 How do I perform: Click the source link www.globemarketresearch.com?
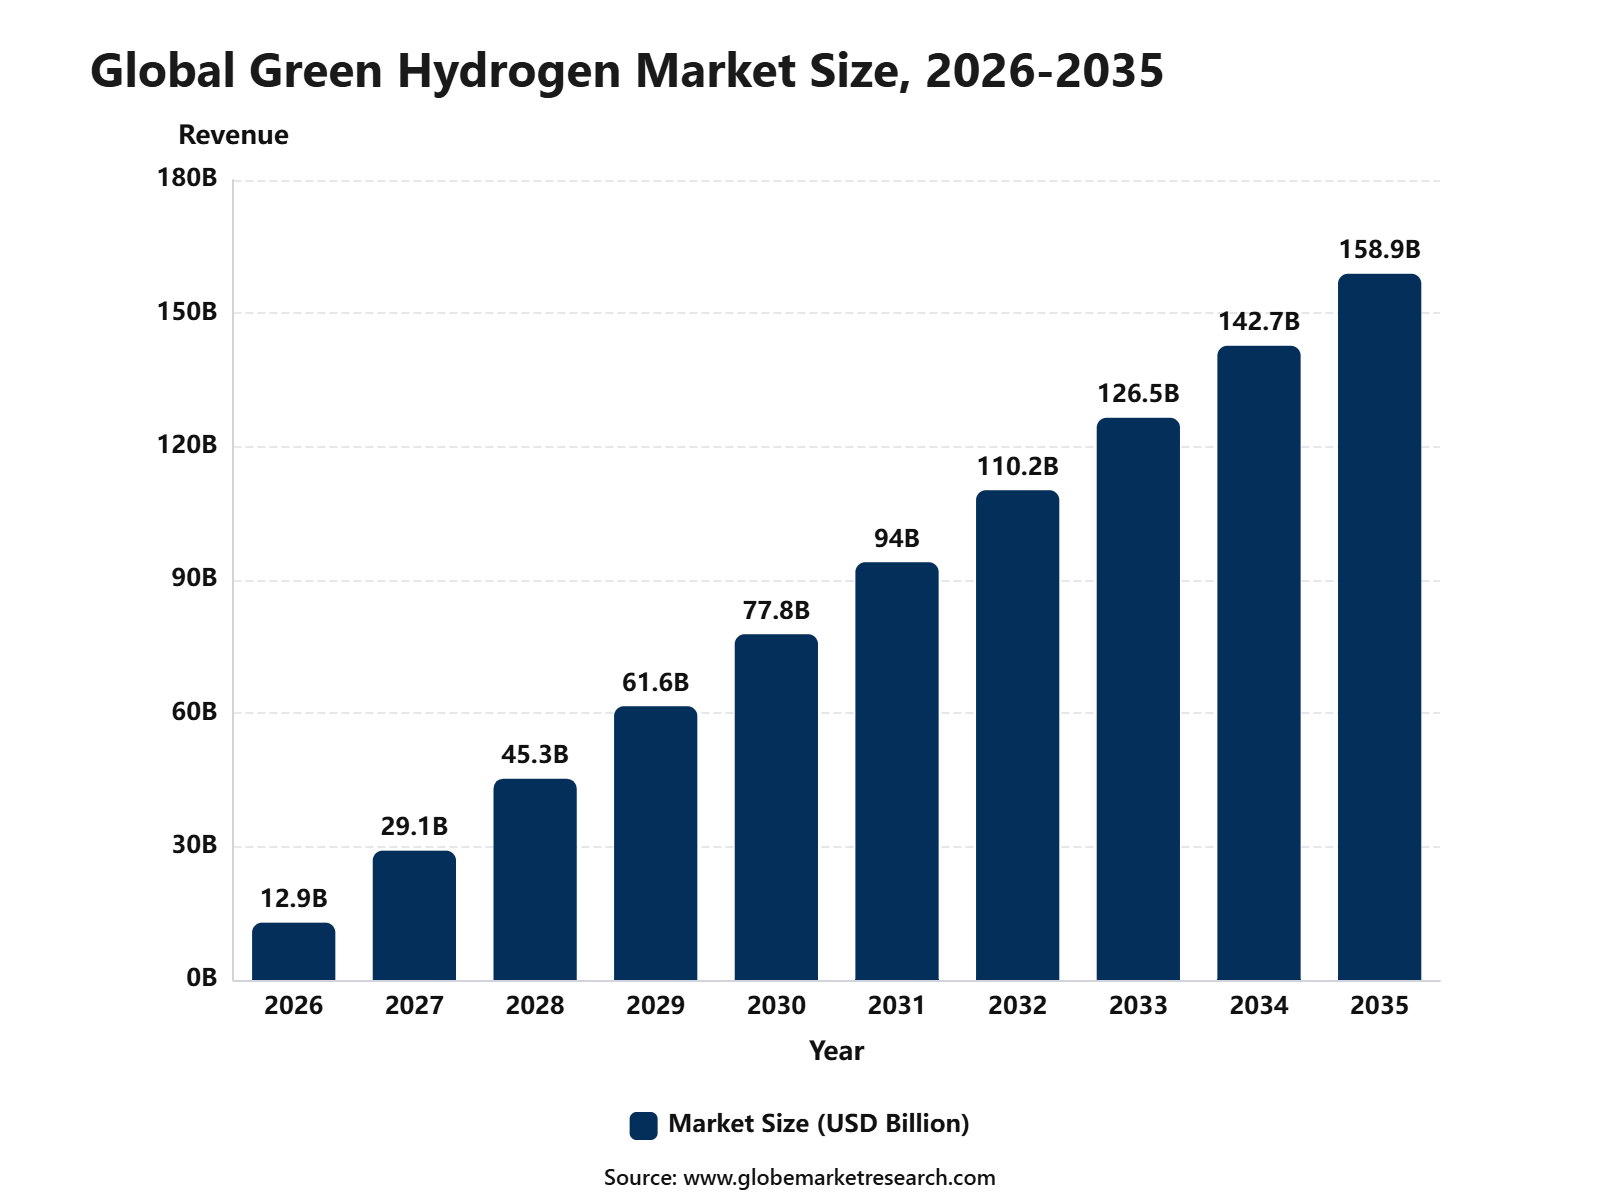tap(839, 1177)
